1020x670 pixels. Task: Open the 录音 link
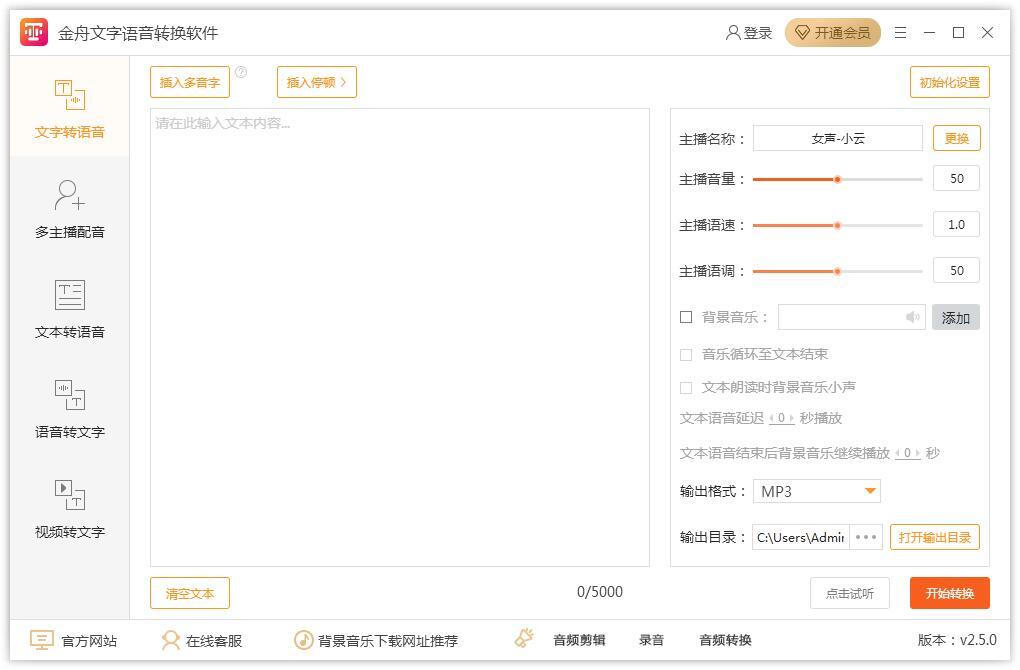coord(651,640)
